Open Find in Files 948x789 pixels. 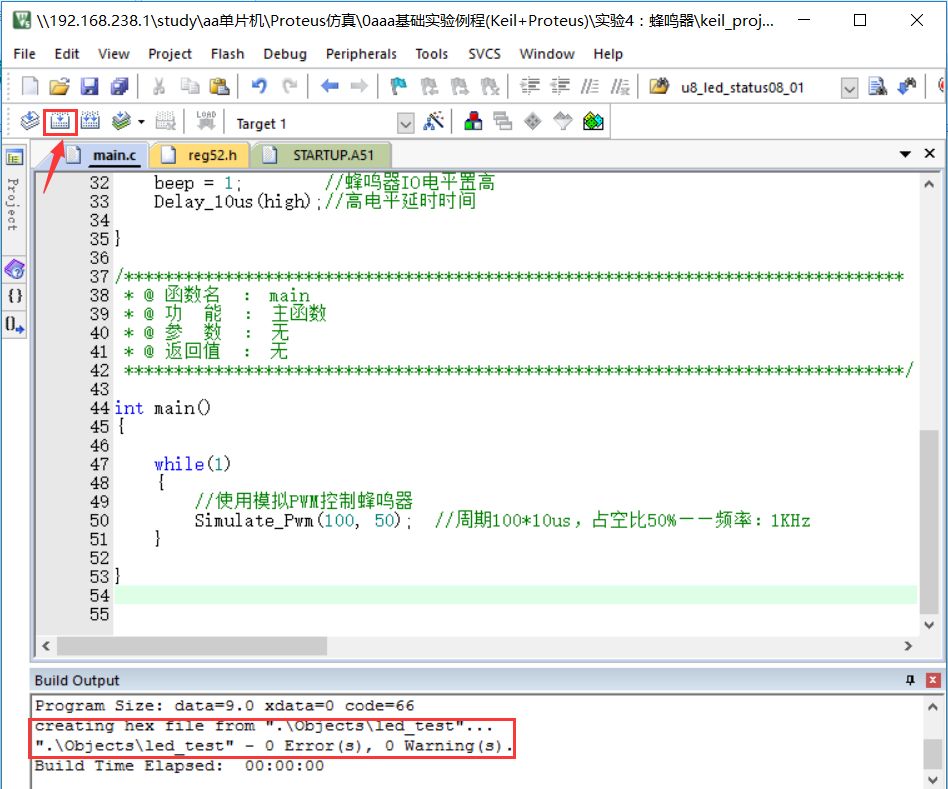click(x=659, y=86)
